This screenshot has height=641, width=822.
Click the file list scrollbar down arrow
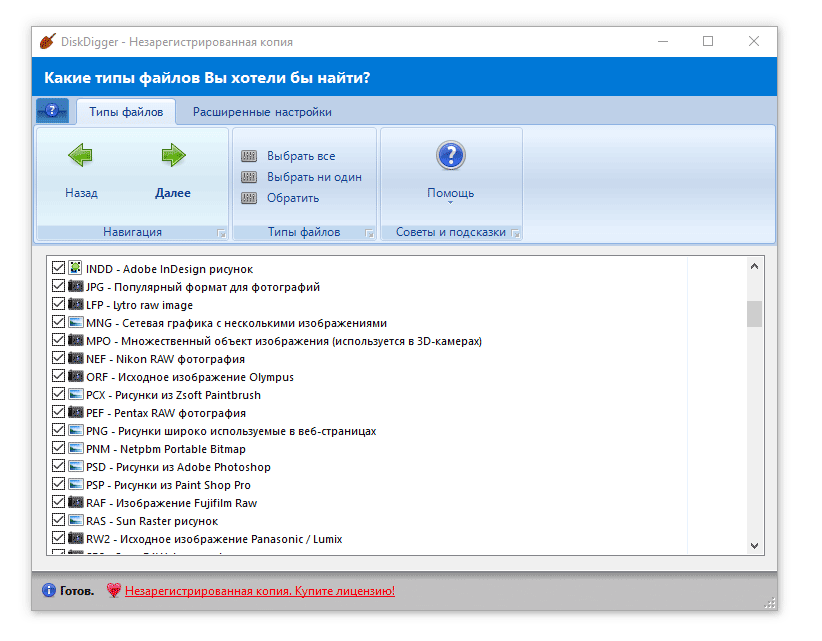tap(755, 546)
